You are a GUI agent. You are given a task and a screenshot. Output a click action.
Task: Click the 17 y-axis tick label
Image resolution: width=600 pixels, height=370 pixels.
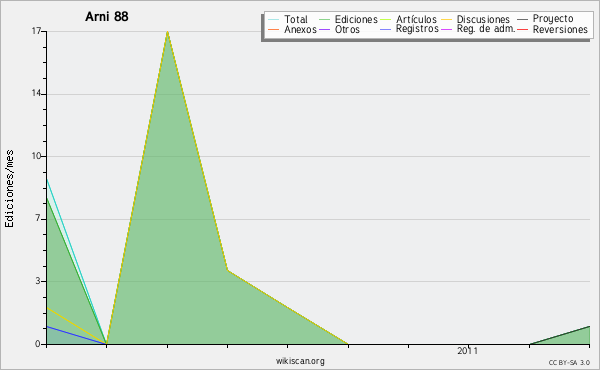point(36,31)
